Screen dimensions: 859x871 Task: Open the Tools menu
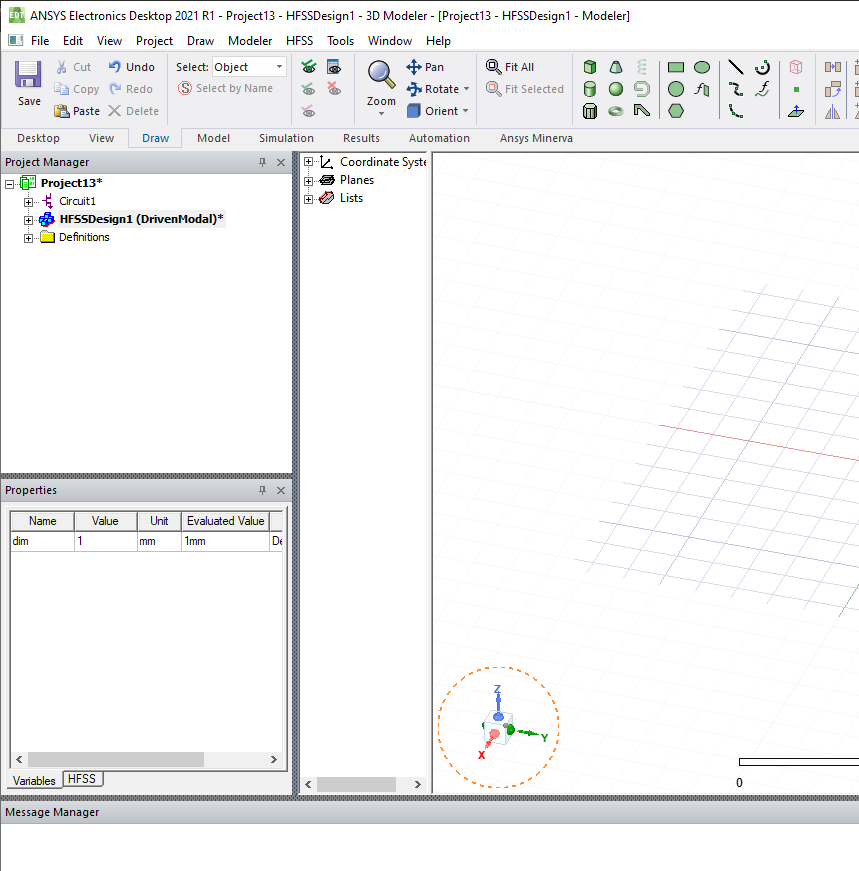[x=340, y=41]
